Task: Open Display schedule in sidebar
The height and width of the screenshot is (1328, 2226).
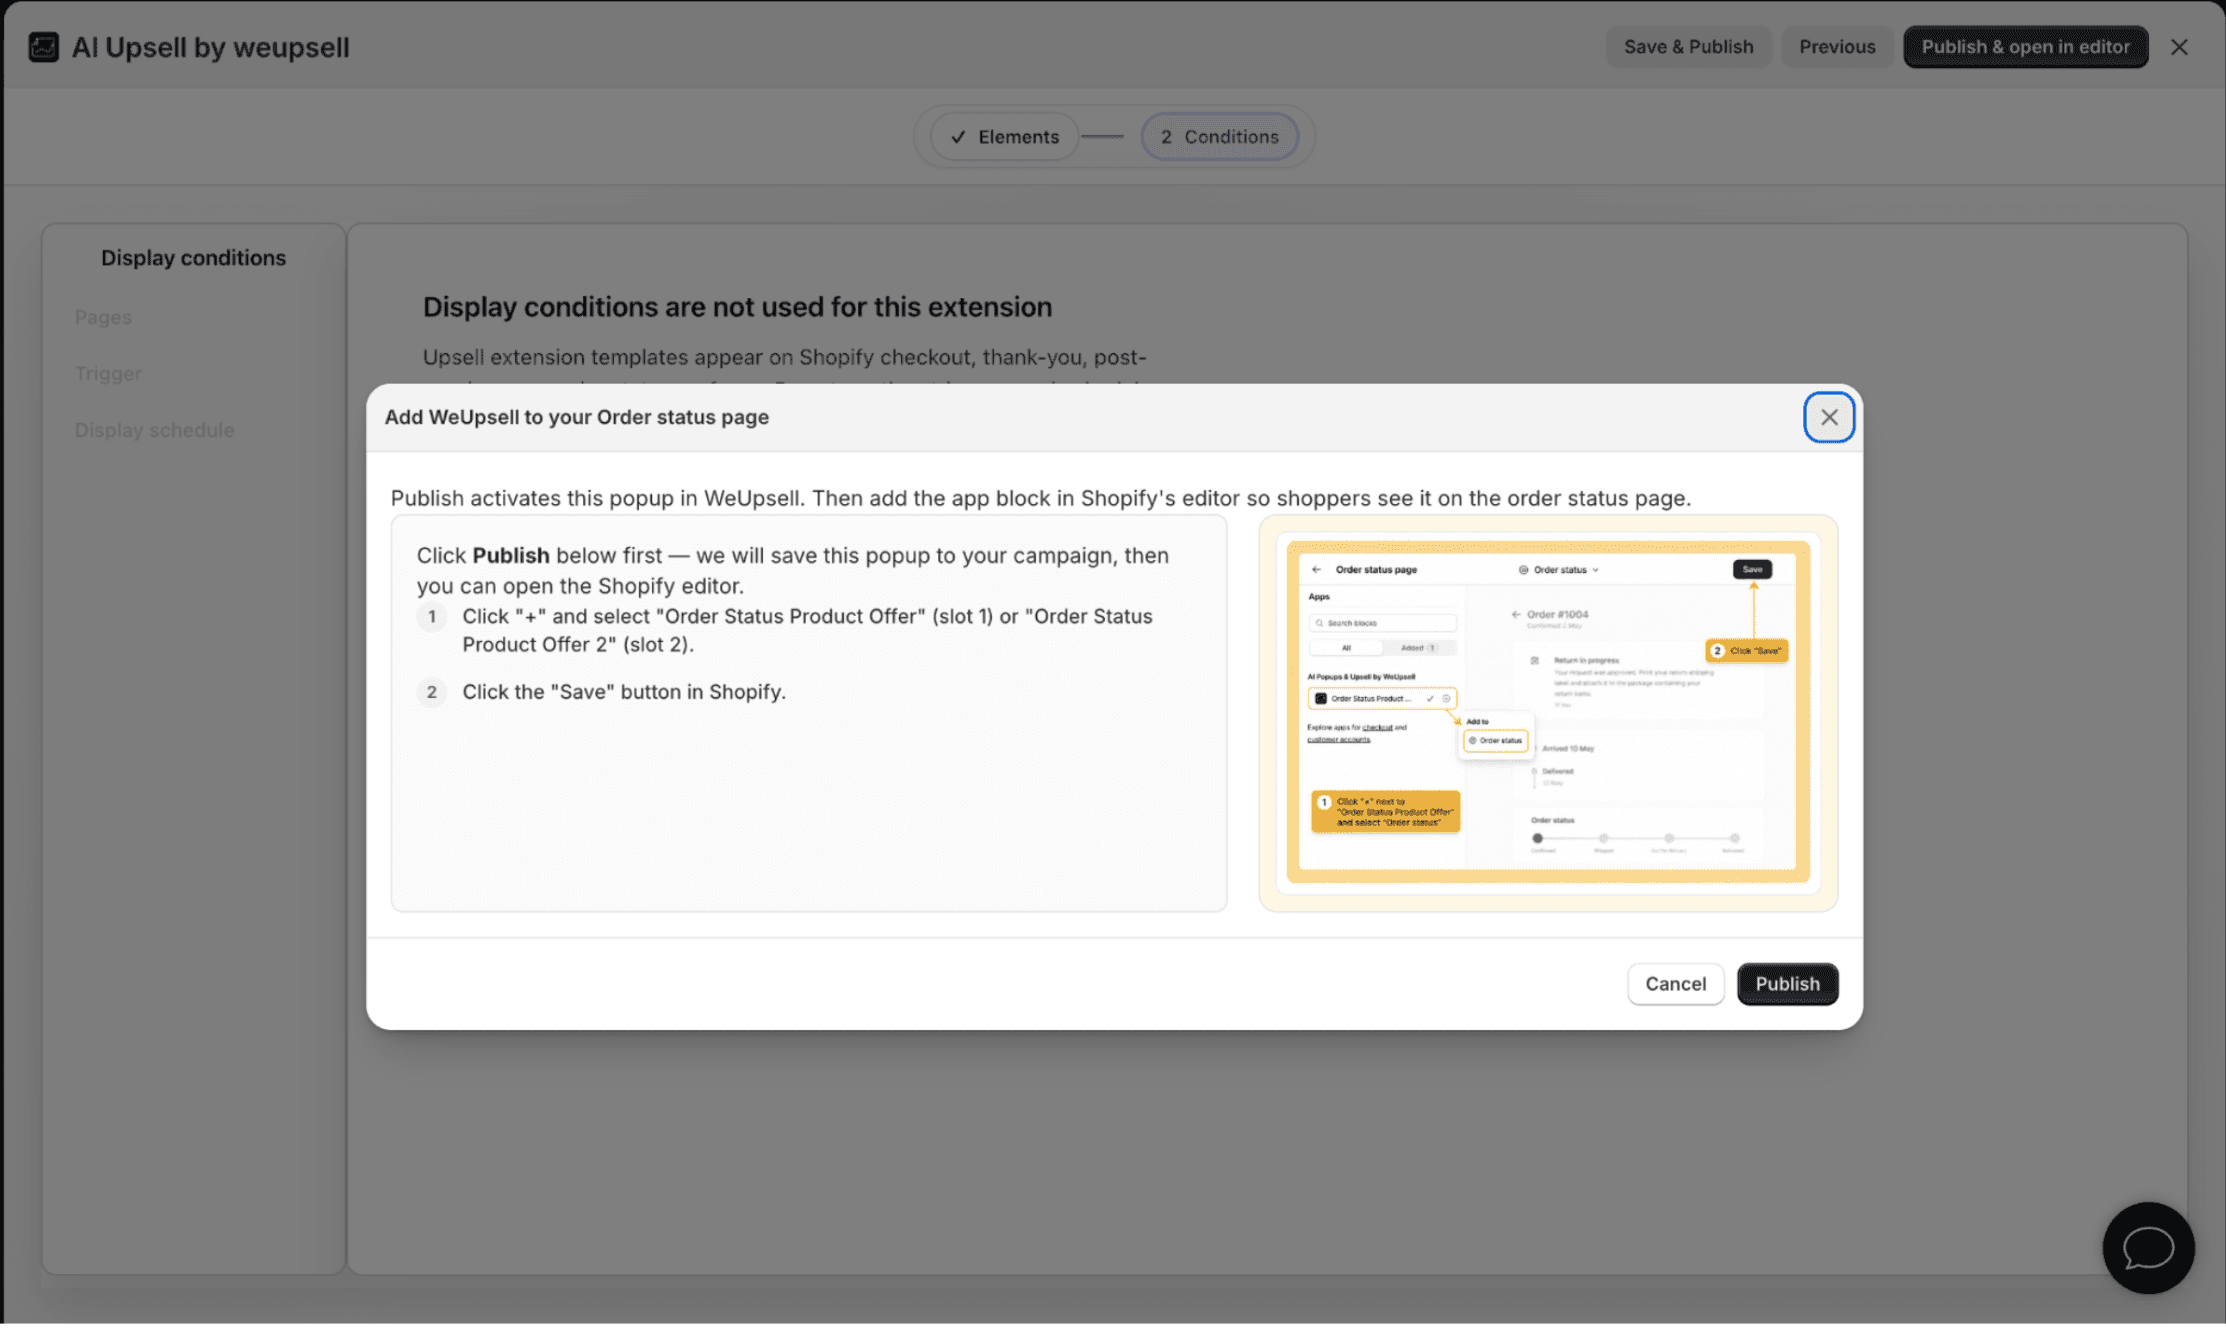Action: point(154,430)
